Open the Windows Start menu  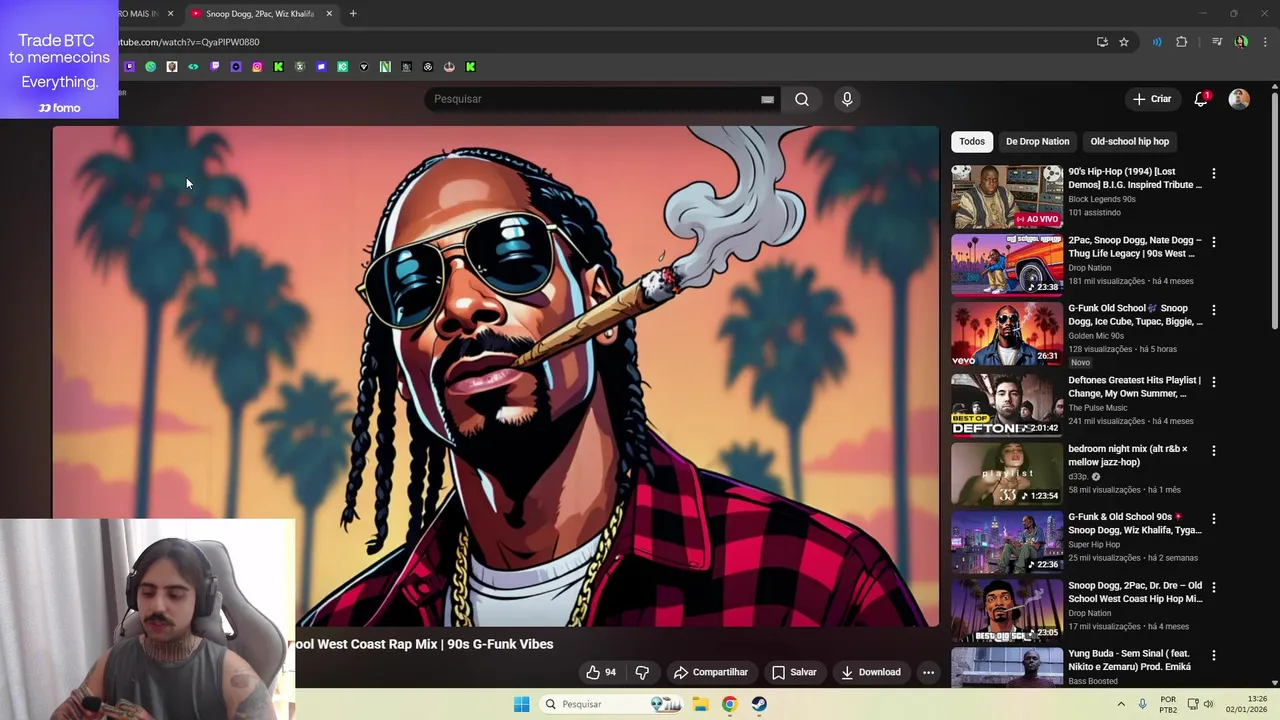pyautogui.click(x=521, y=704)
